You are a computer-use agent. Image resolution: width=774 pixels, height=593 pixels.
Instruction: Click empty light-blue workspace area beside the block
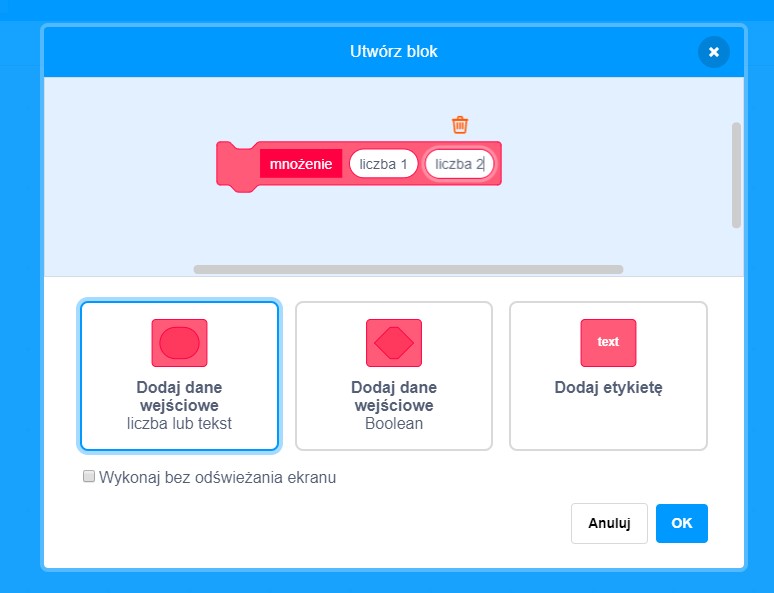(x=610, y=200)
